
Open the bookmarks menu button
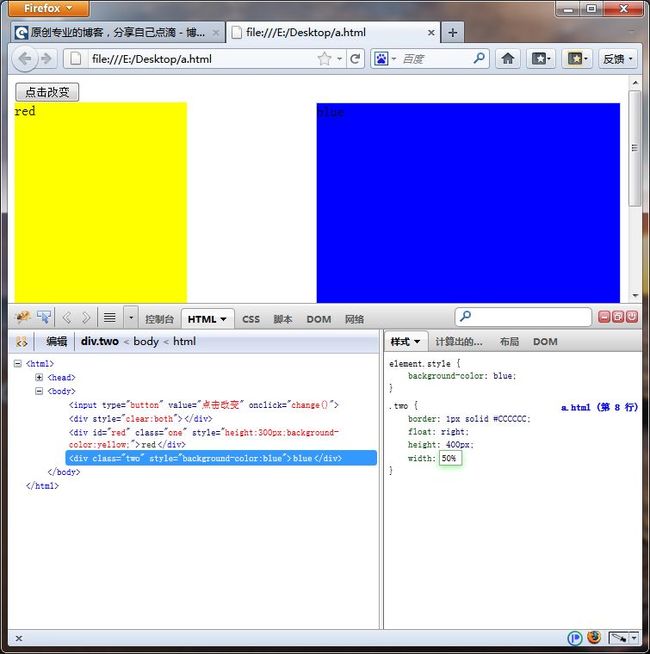pos(541,59)
